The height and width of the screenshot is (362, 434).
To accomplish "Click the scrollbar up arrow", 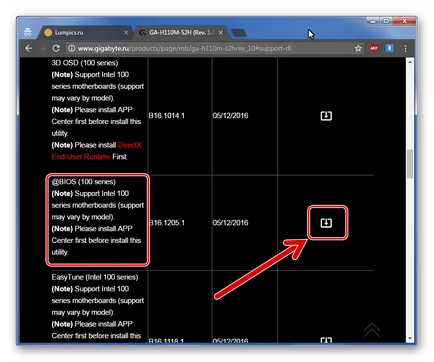I will 410,62.
